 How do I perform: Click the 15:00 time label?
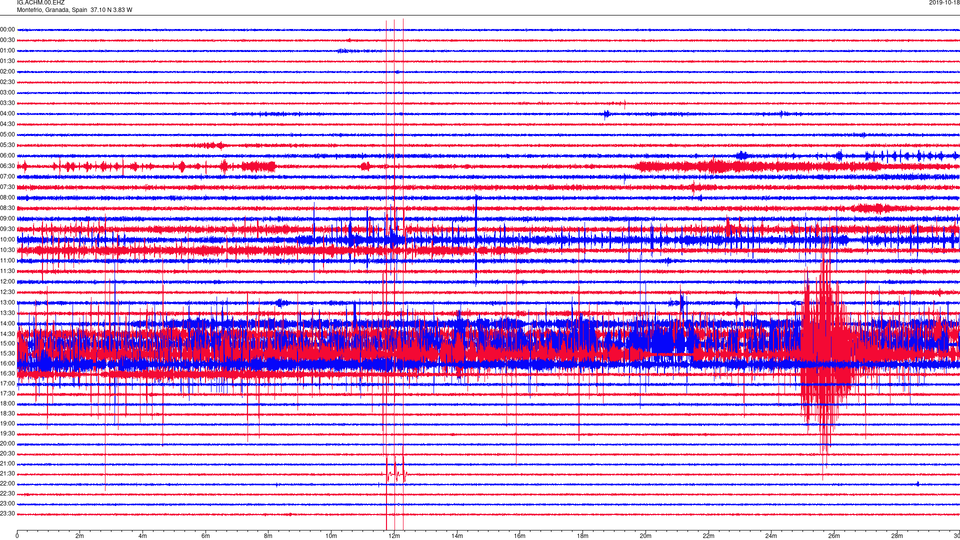8,344
